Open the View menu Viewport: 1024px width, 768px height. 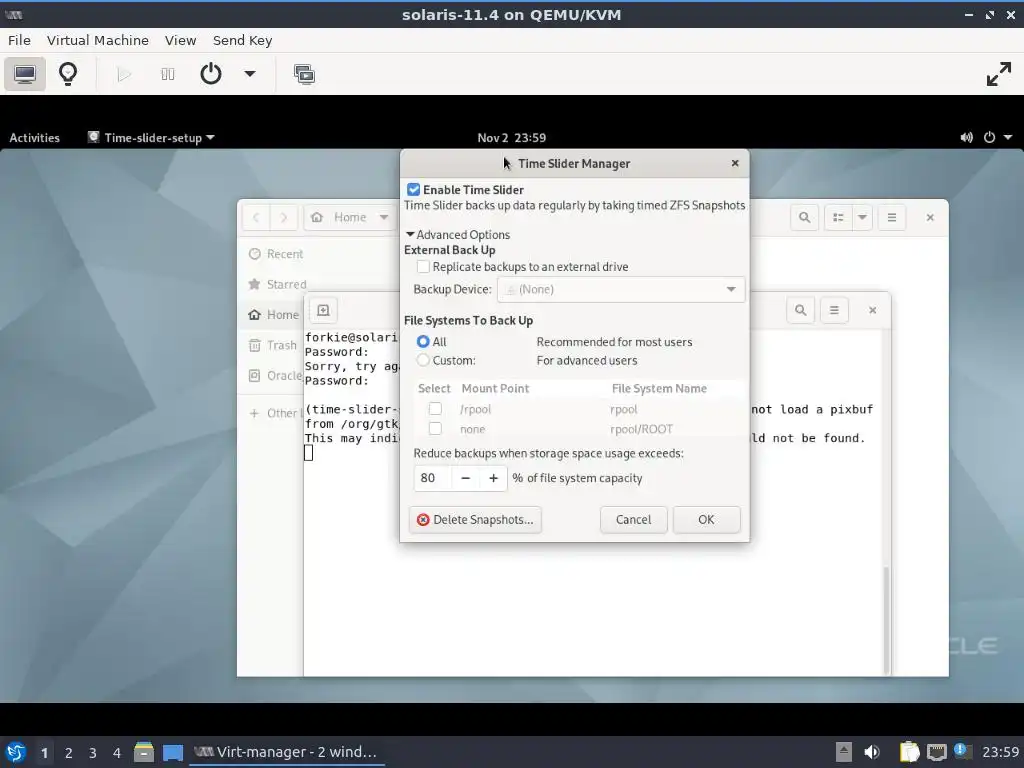(x=180, y=40)
